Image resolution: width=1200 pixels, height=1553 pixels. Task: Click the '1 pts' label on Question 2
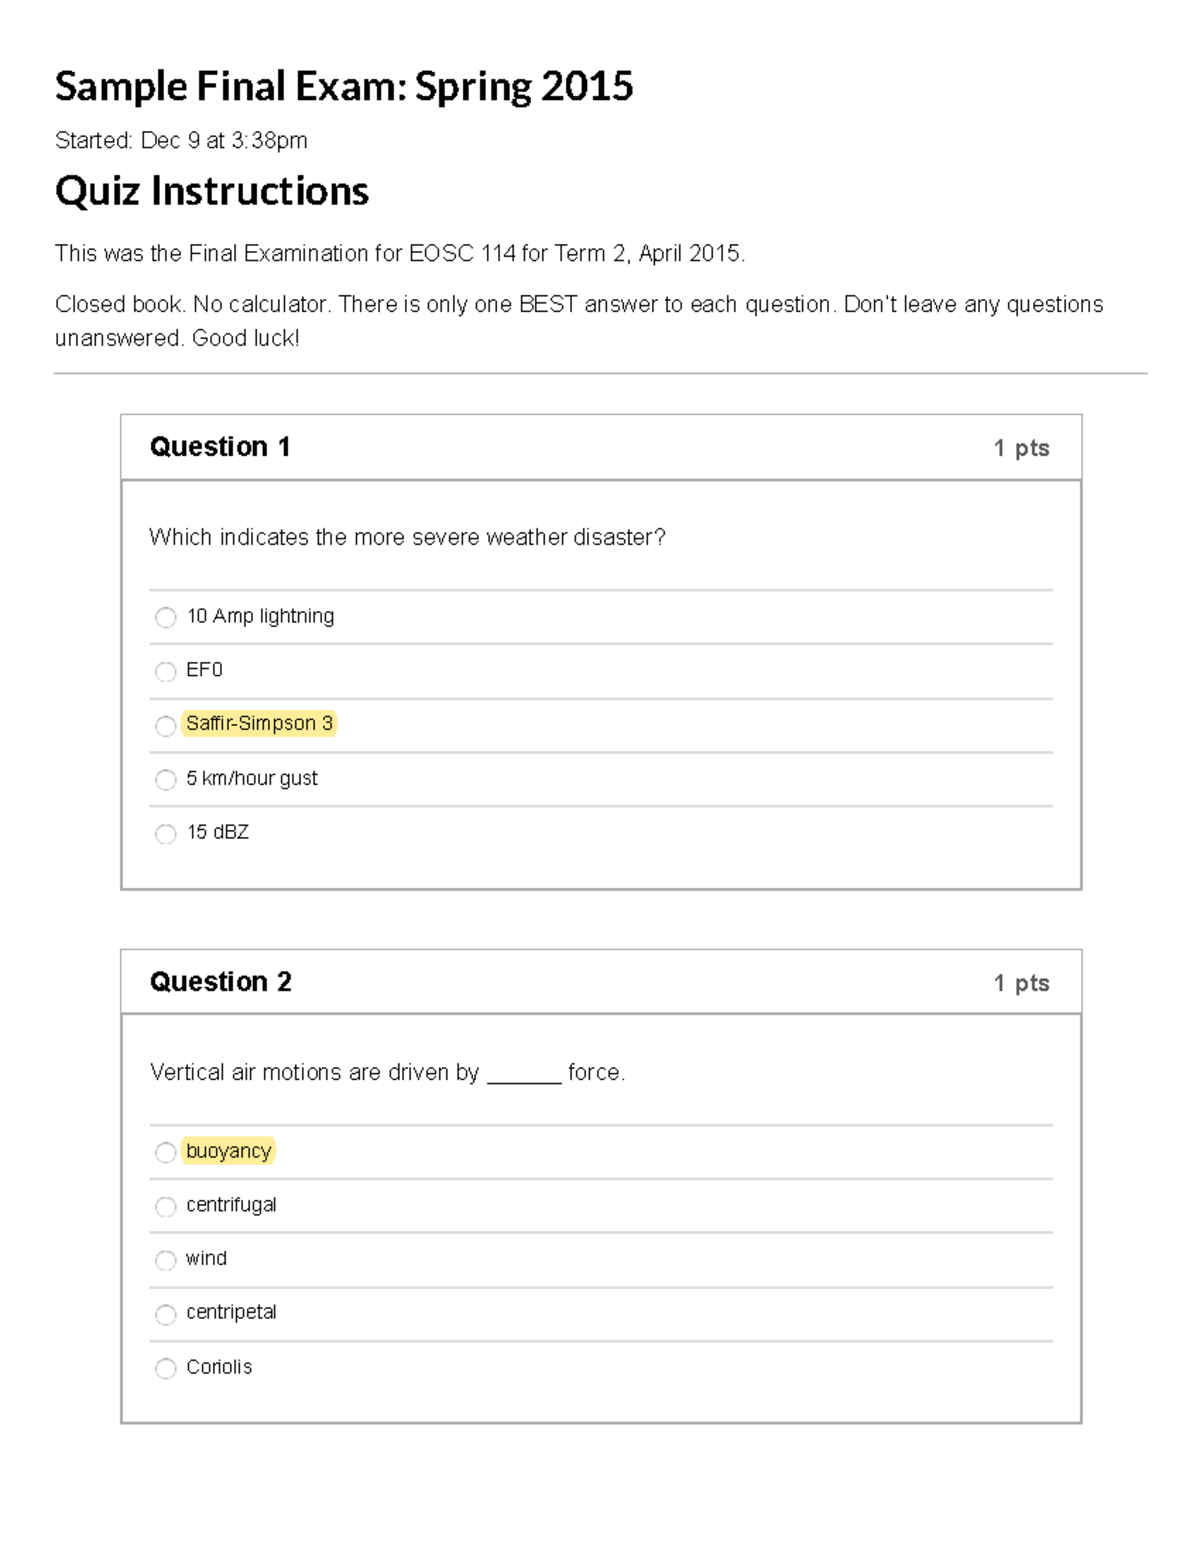coord(1020,983)
